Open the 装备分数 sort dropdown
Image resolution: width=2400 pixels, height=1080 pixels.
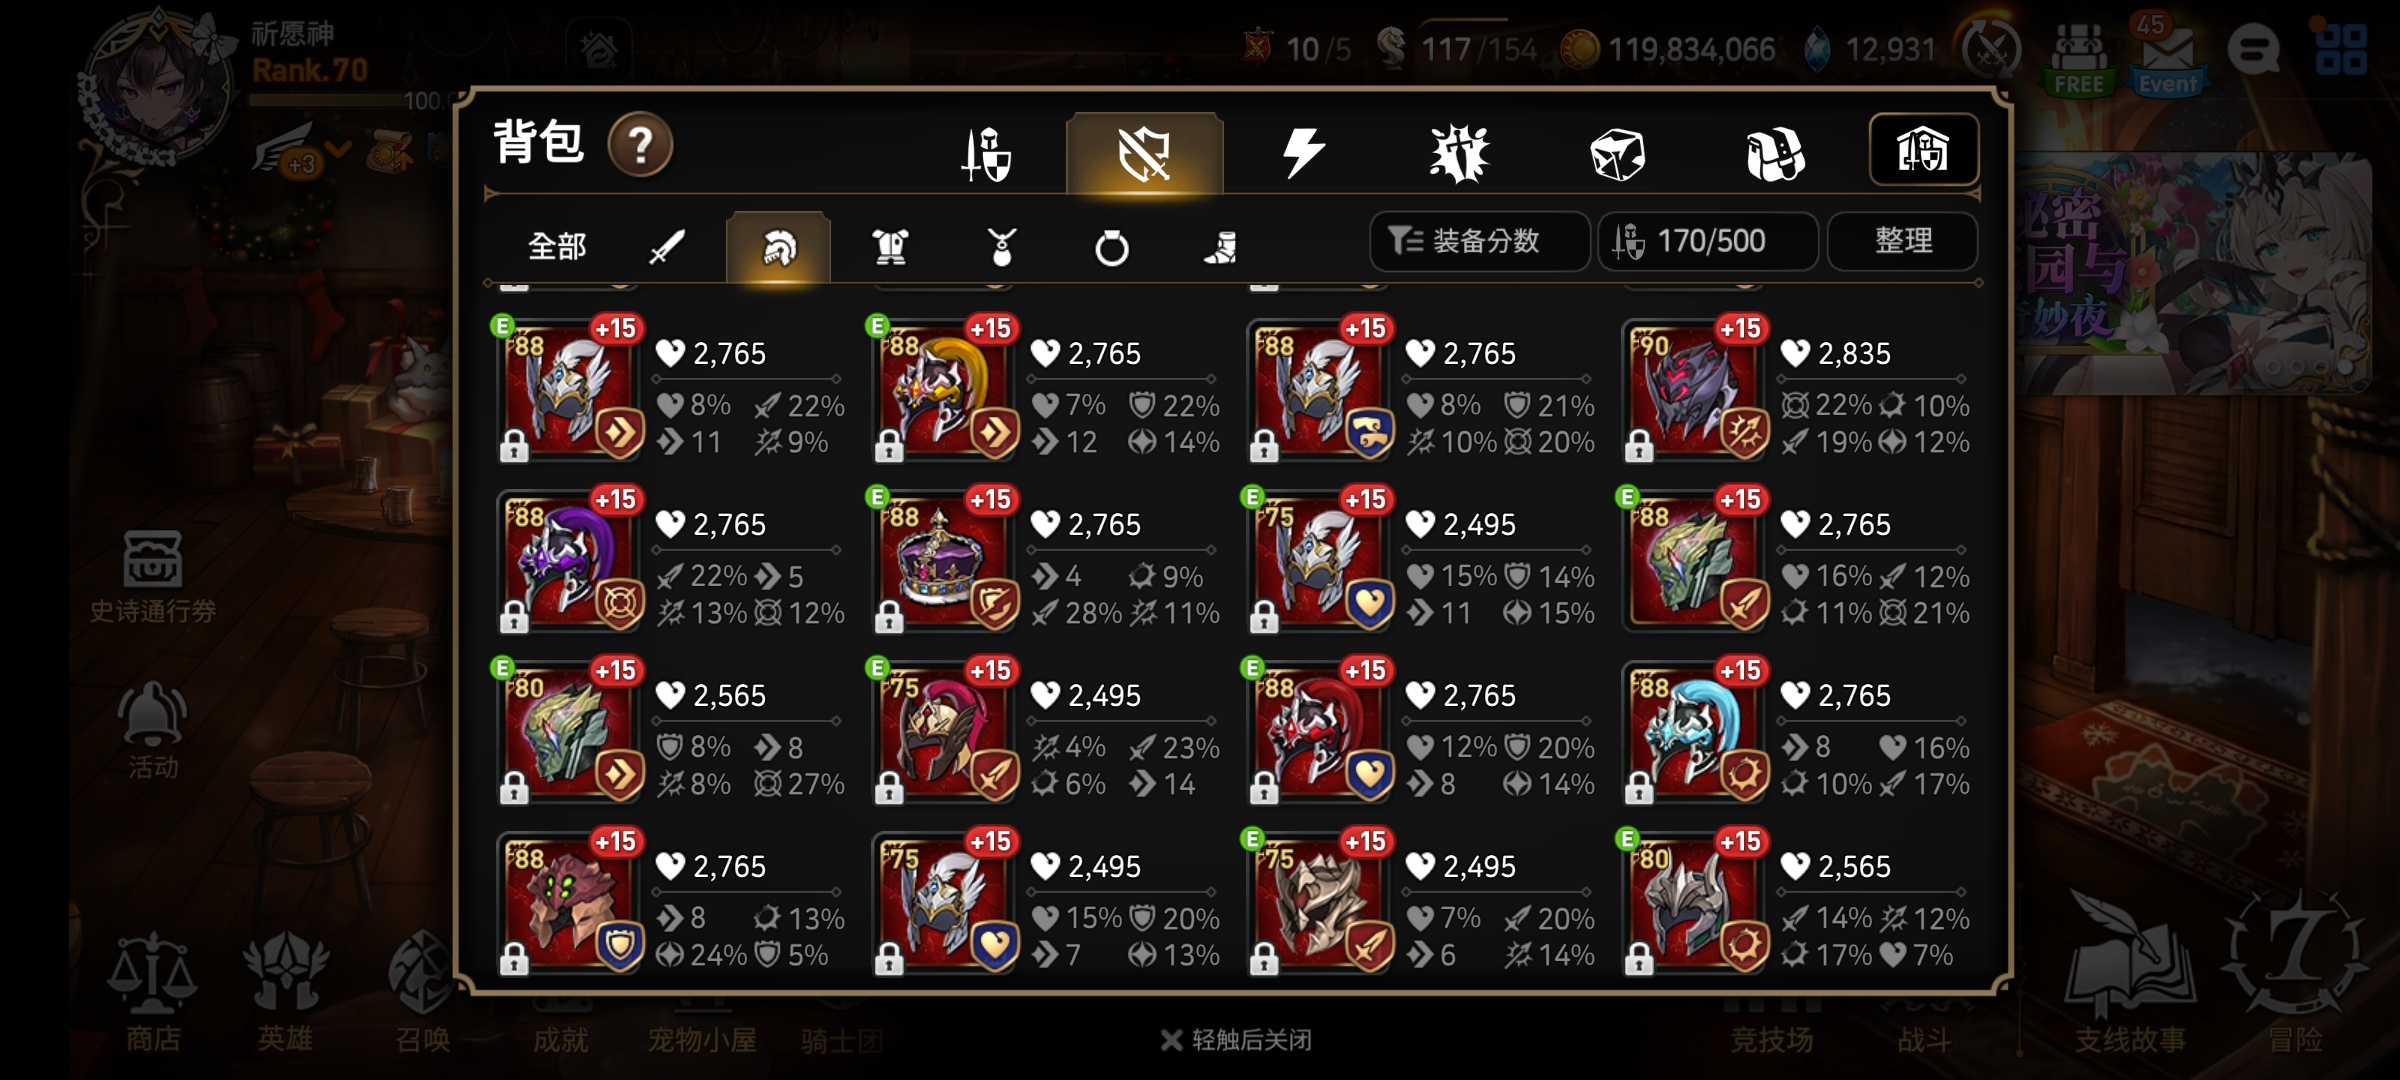[1479, 241]
